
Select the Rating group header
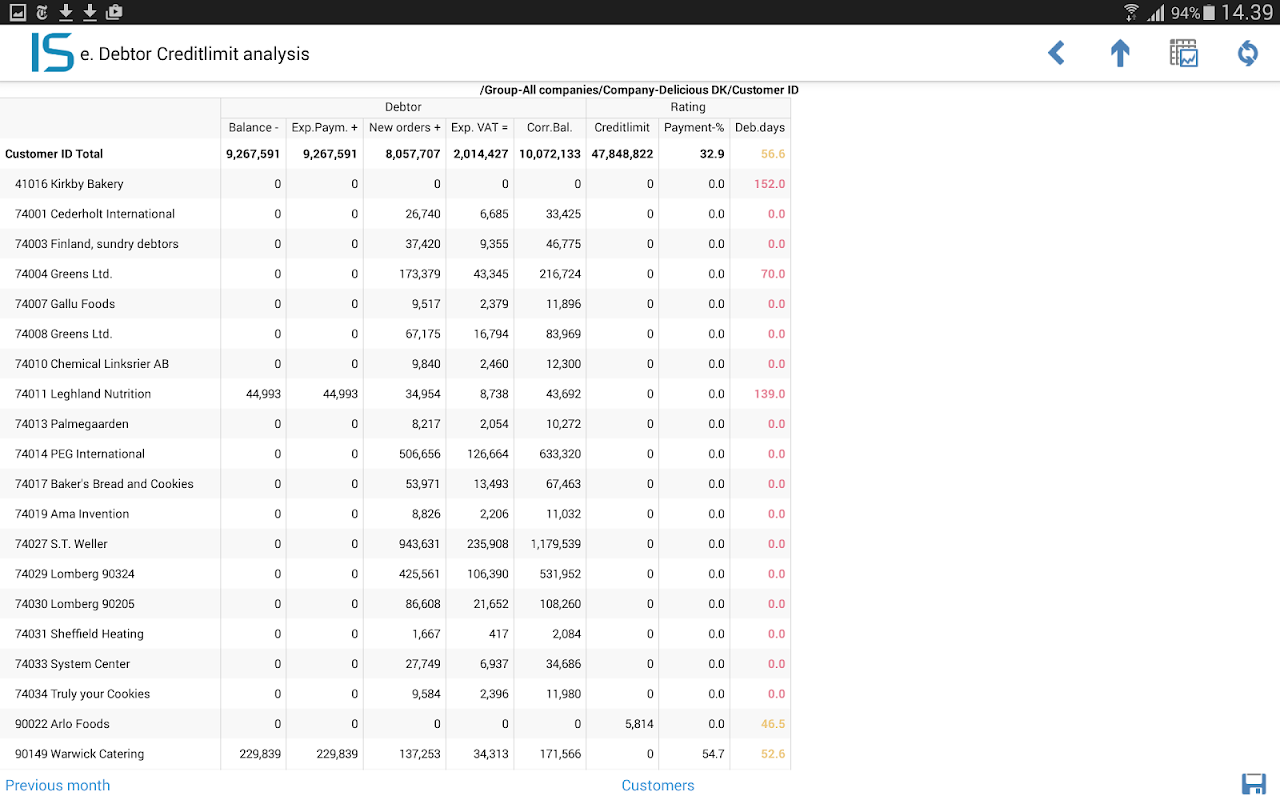coord(688,107)
